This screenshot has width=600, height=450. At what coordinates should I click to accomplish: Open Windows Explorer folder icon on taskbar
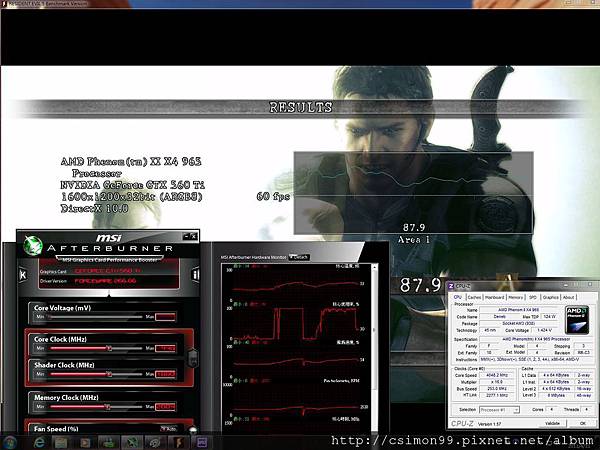coord(61,443)
